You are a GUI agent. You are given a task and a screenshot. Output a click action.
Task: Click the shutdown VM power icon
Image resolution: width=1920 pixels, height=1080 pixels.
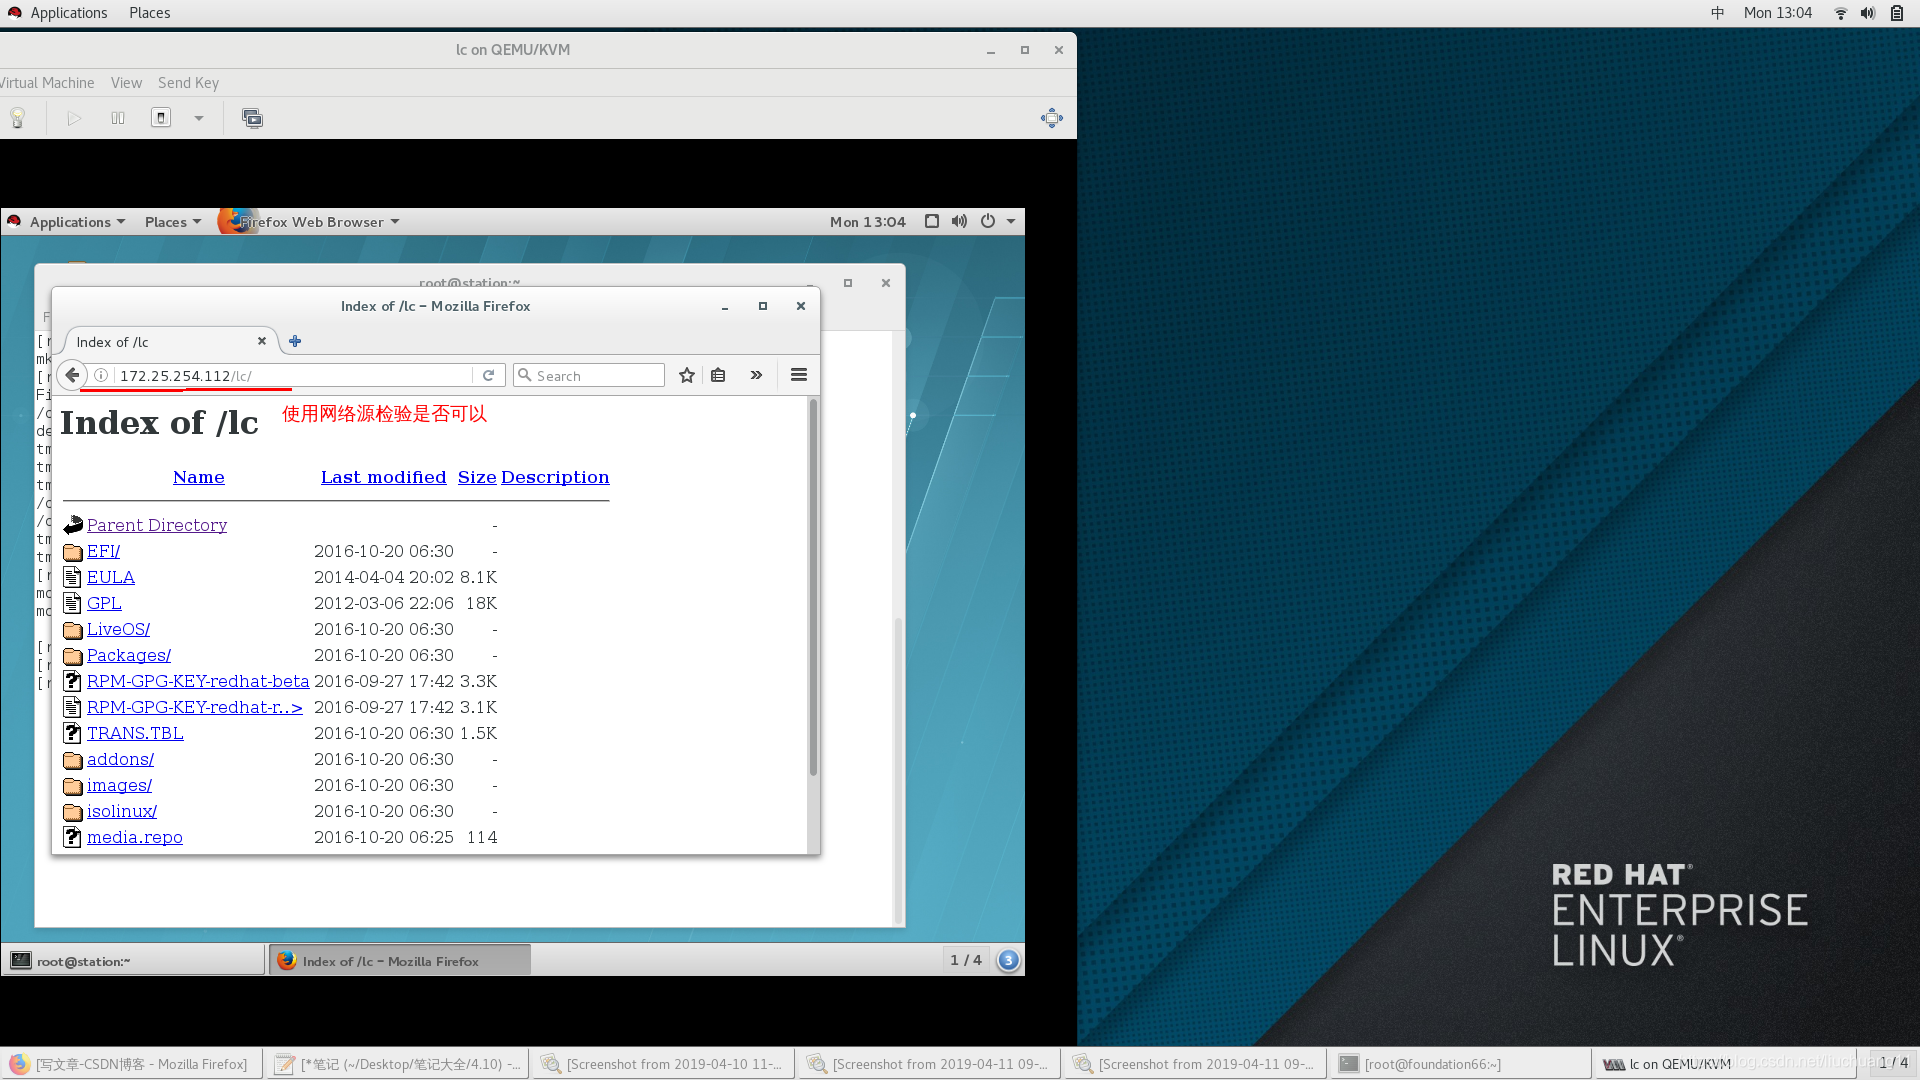tap(161, 118)
